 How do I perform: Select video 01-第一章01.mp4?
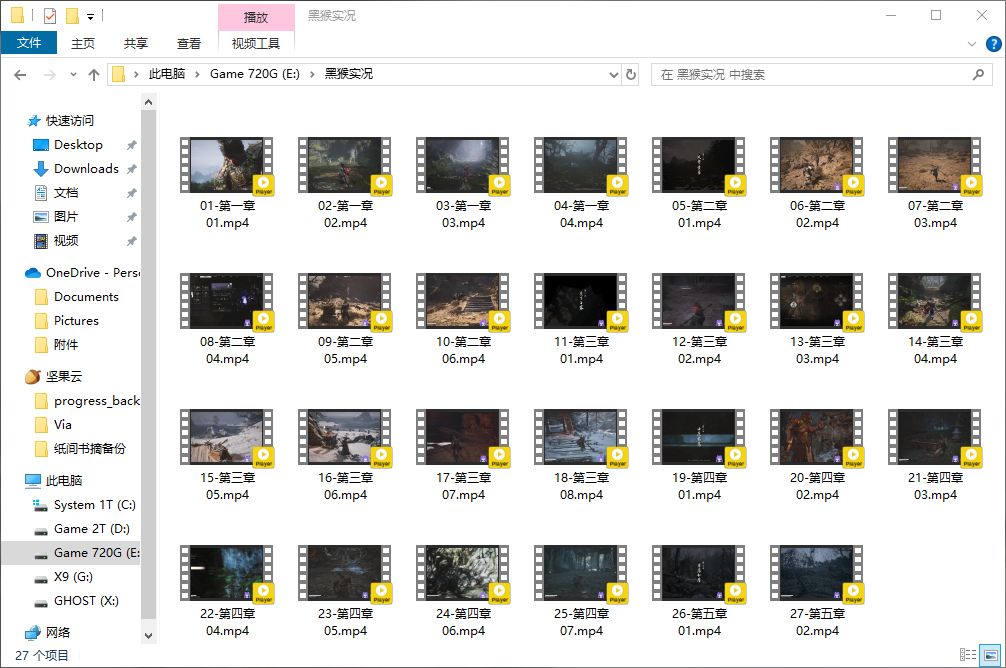[227, 184]
